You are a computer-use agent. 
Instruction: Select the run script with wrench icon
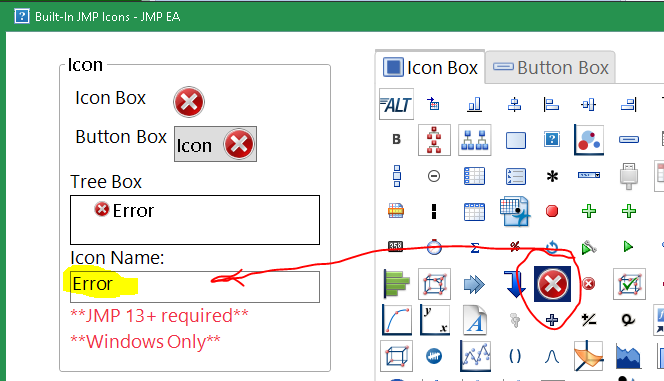click(589, 247)
